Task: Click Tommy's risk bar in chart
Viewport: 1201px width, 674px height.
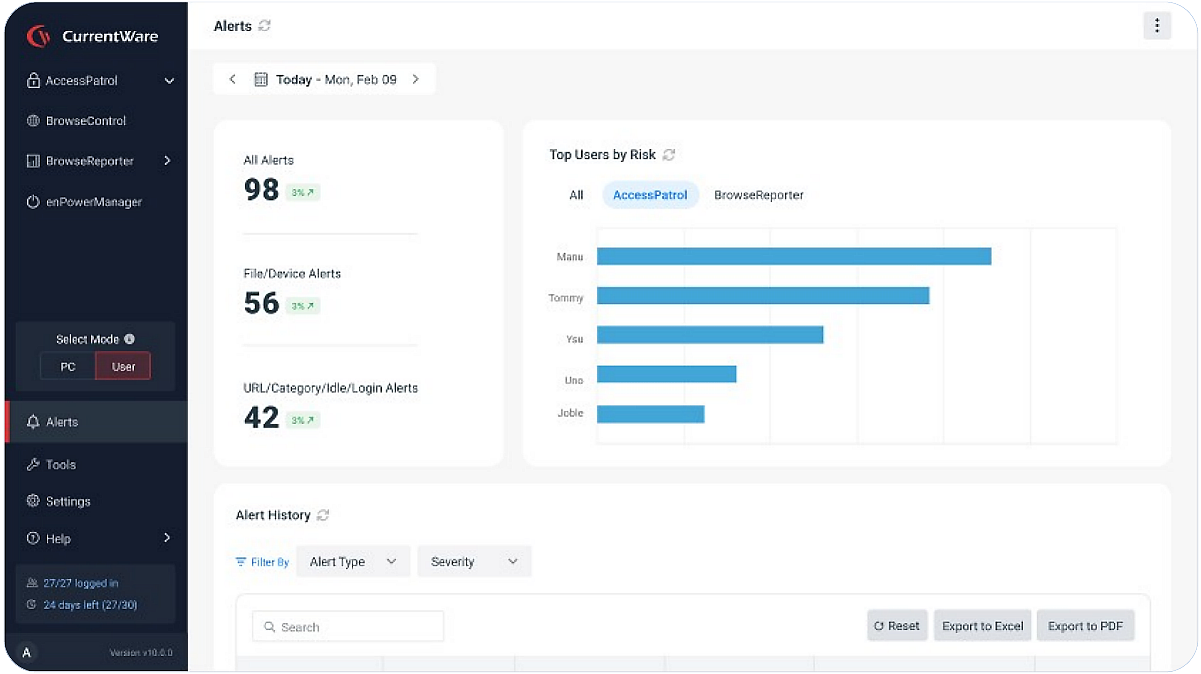Action: [x=763, y=296]
